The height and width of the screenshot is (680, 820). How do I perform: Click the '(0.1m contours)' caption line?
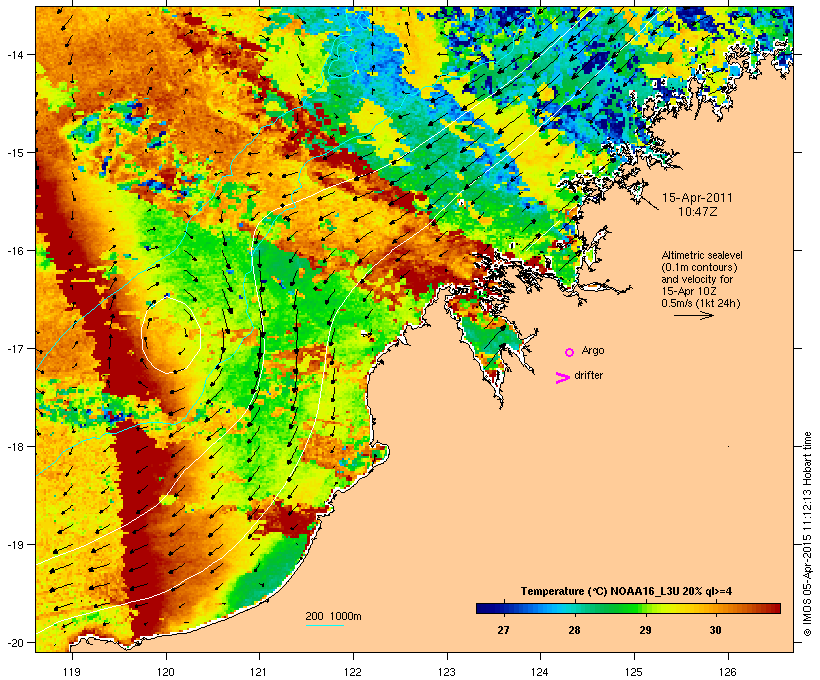699,267
